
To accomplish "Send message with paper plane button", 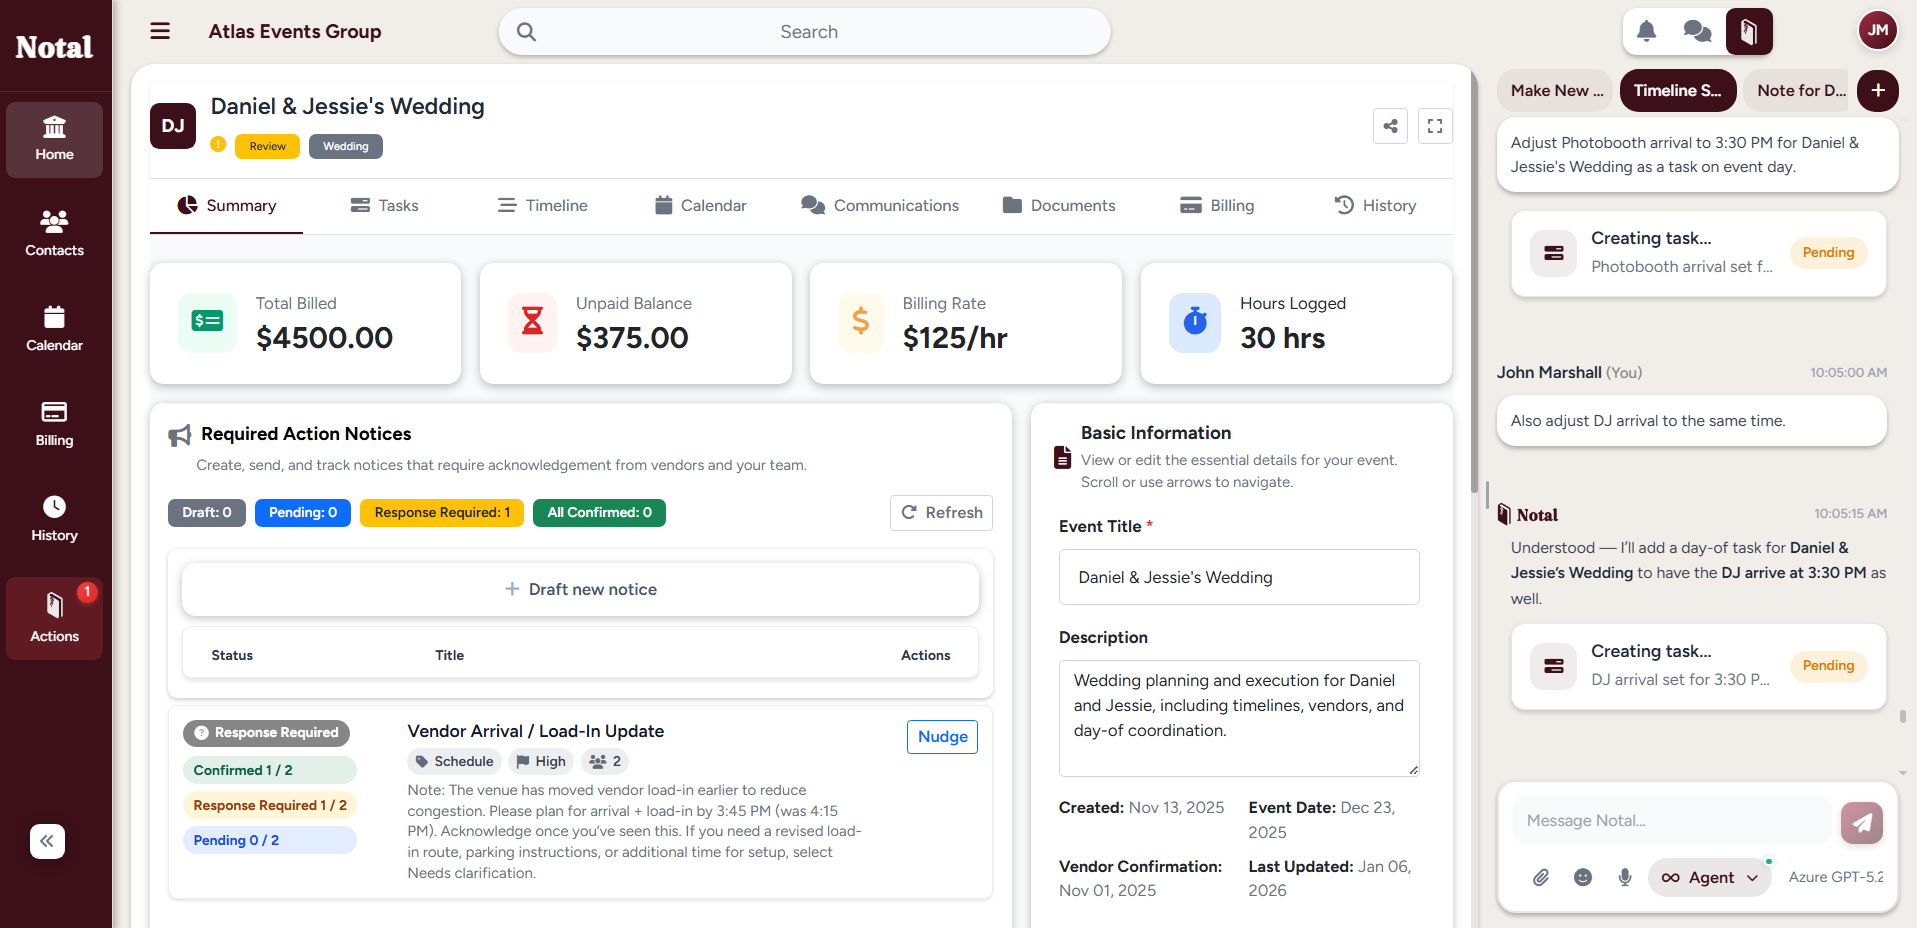I will (x=1861, y=822).
